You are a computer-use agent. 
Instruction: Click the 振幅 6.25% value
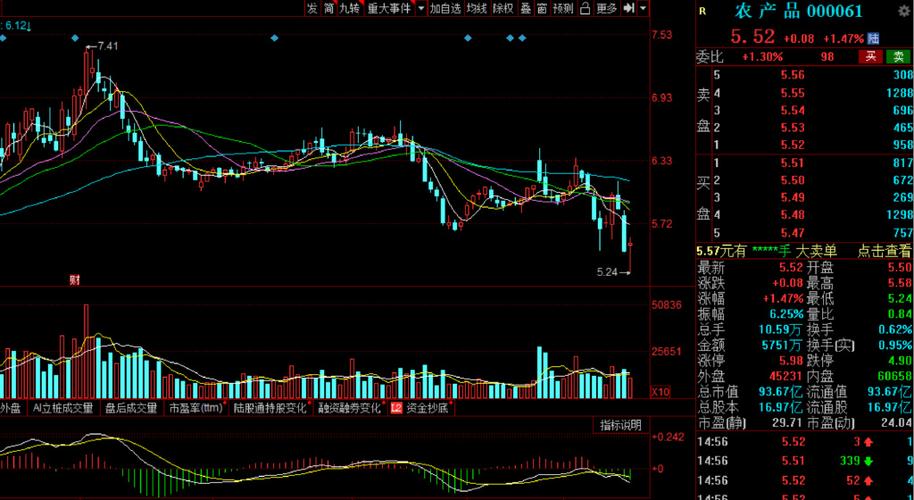[786, 315]
